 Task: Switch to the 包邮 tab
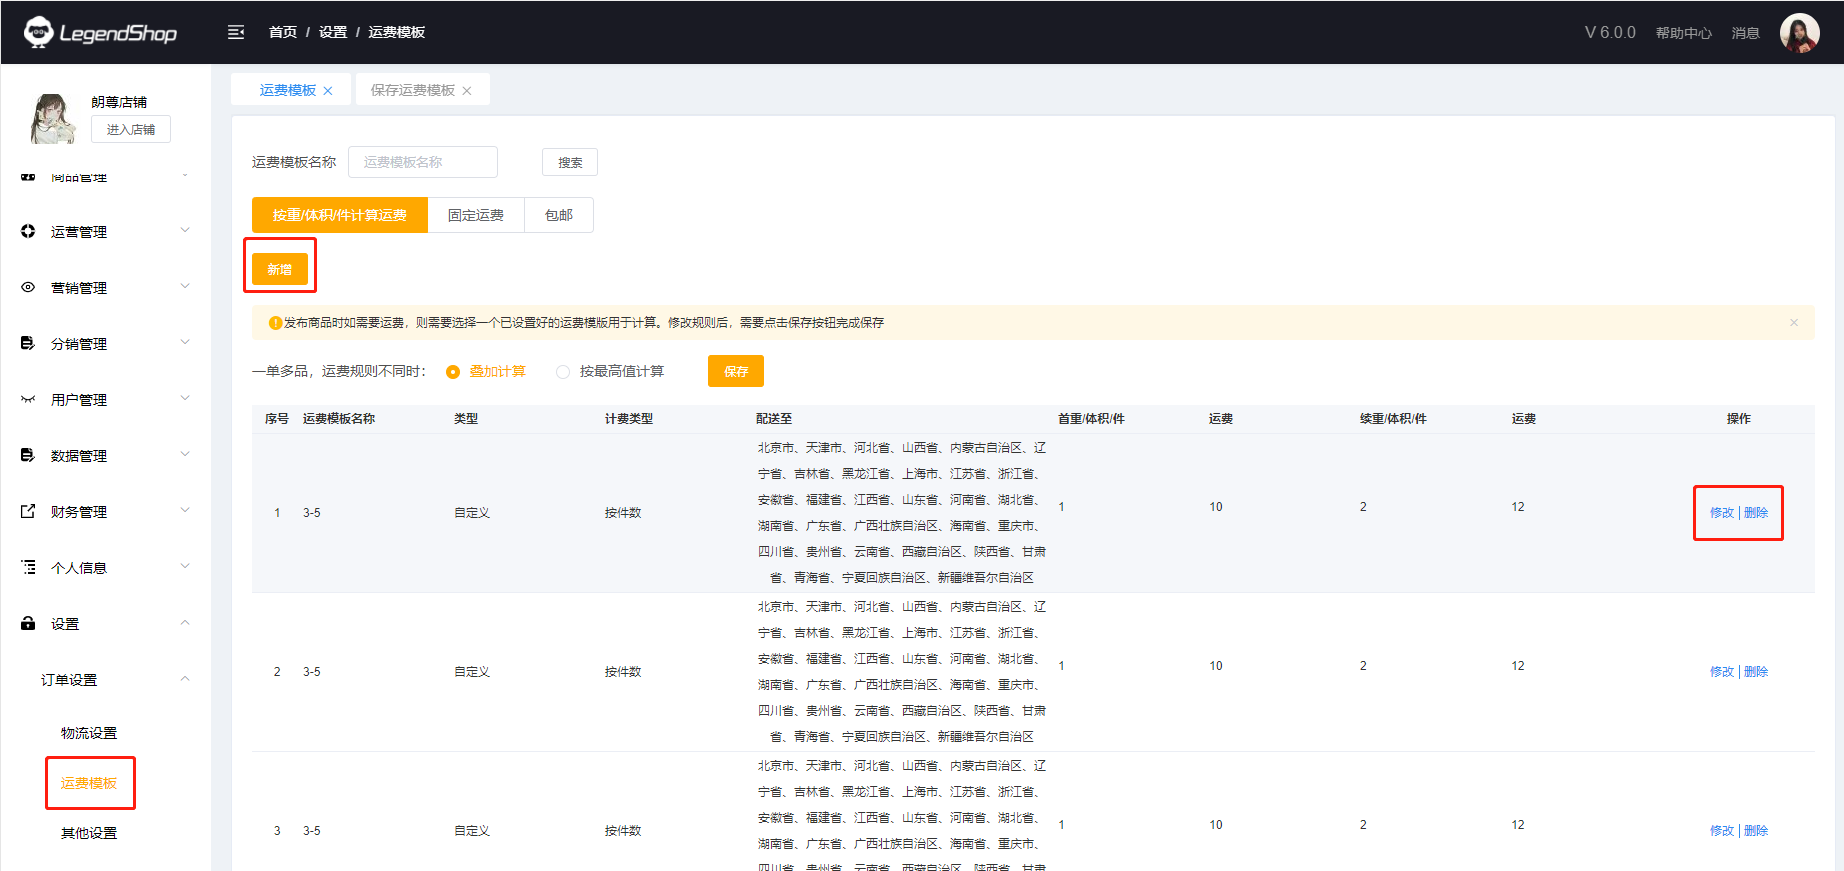559,215
